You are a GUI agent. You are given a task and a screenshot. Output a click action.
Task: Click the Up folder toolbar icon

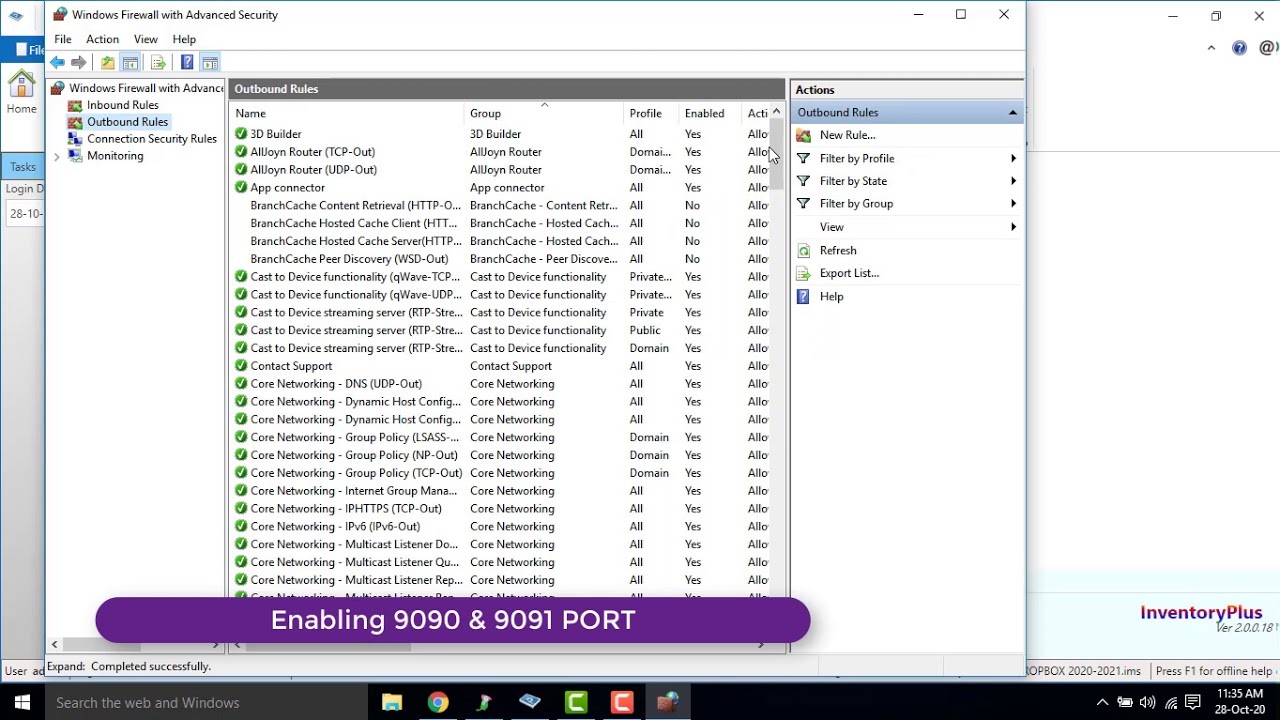click(x=107, y=63)
